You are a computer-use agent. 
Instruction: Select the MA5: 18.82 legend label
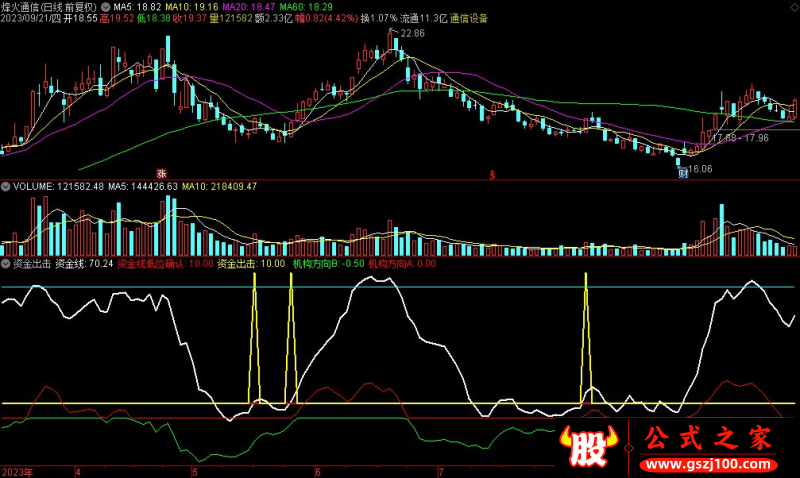(140, 6)
